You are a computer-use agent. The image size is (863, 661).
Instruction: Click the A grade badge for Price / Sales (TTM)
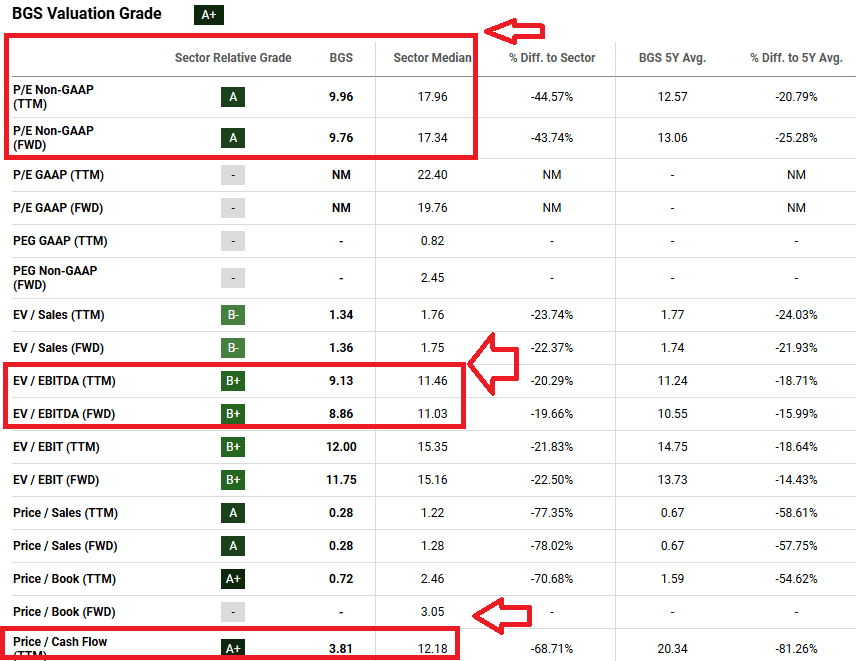(232, 513)
